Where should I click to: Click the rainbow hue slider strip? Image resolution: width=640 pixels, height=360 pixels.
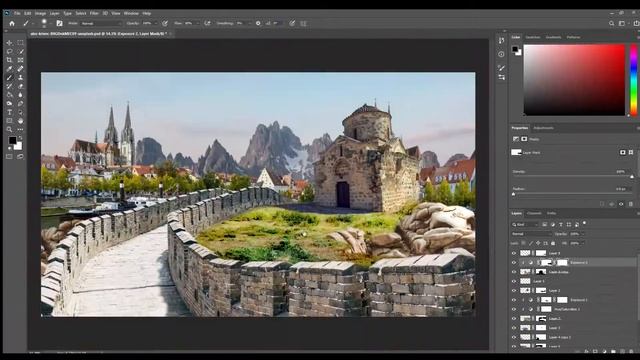tap(633, 80)
